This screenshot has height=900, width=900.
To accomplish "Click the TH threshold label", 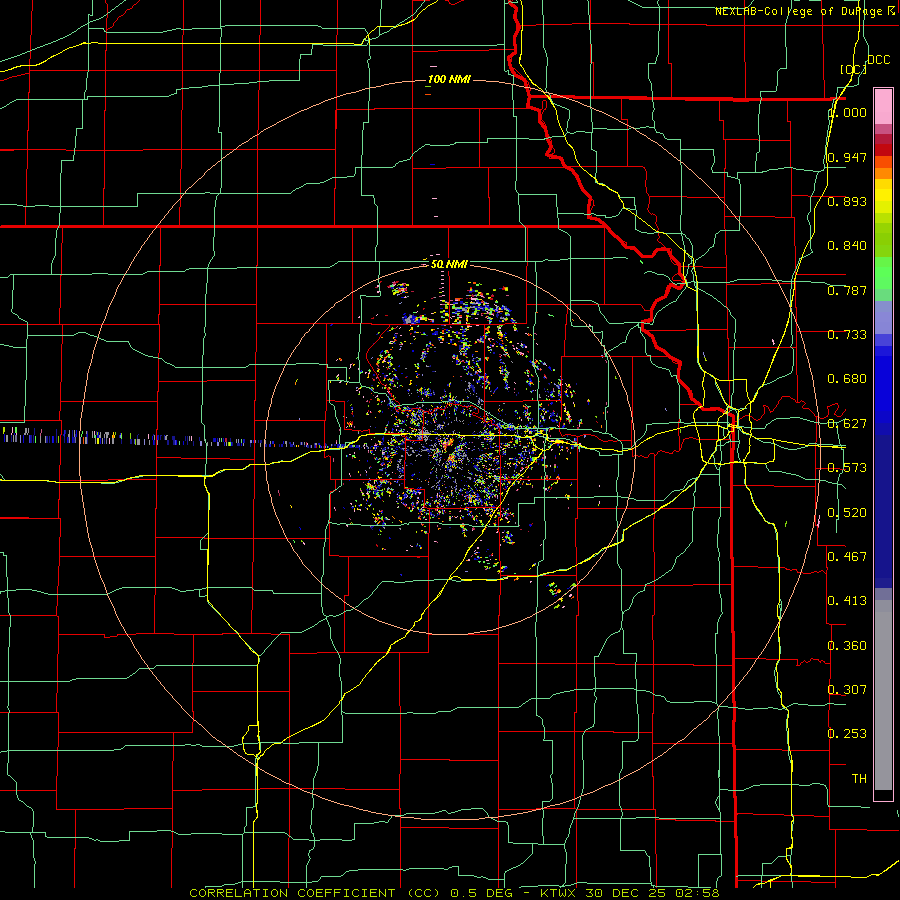I will tap(859, 779).
